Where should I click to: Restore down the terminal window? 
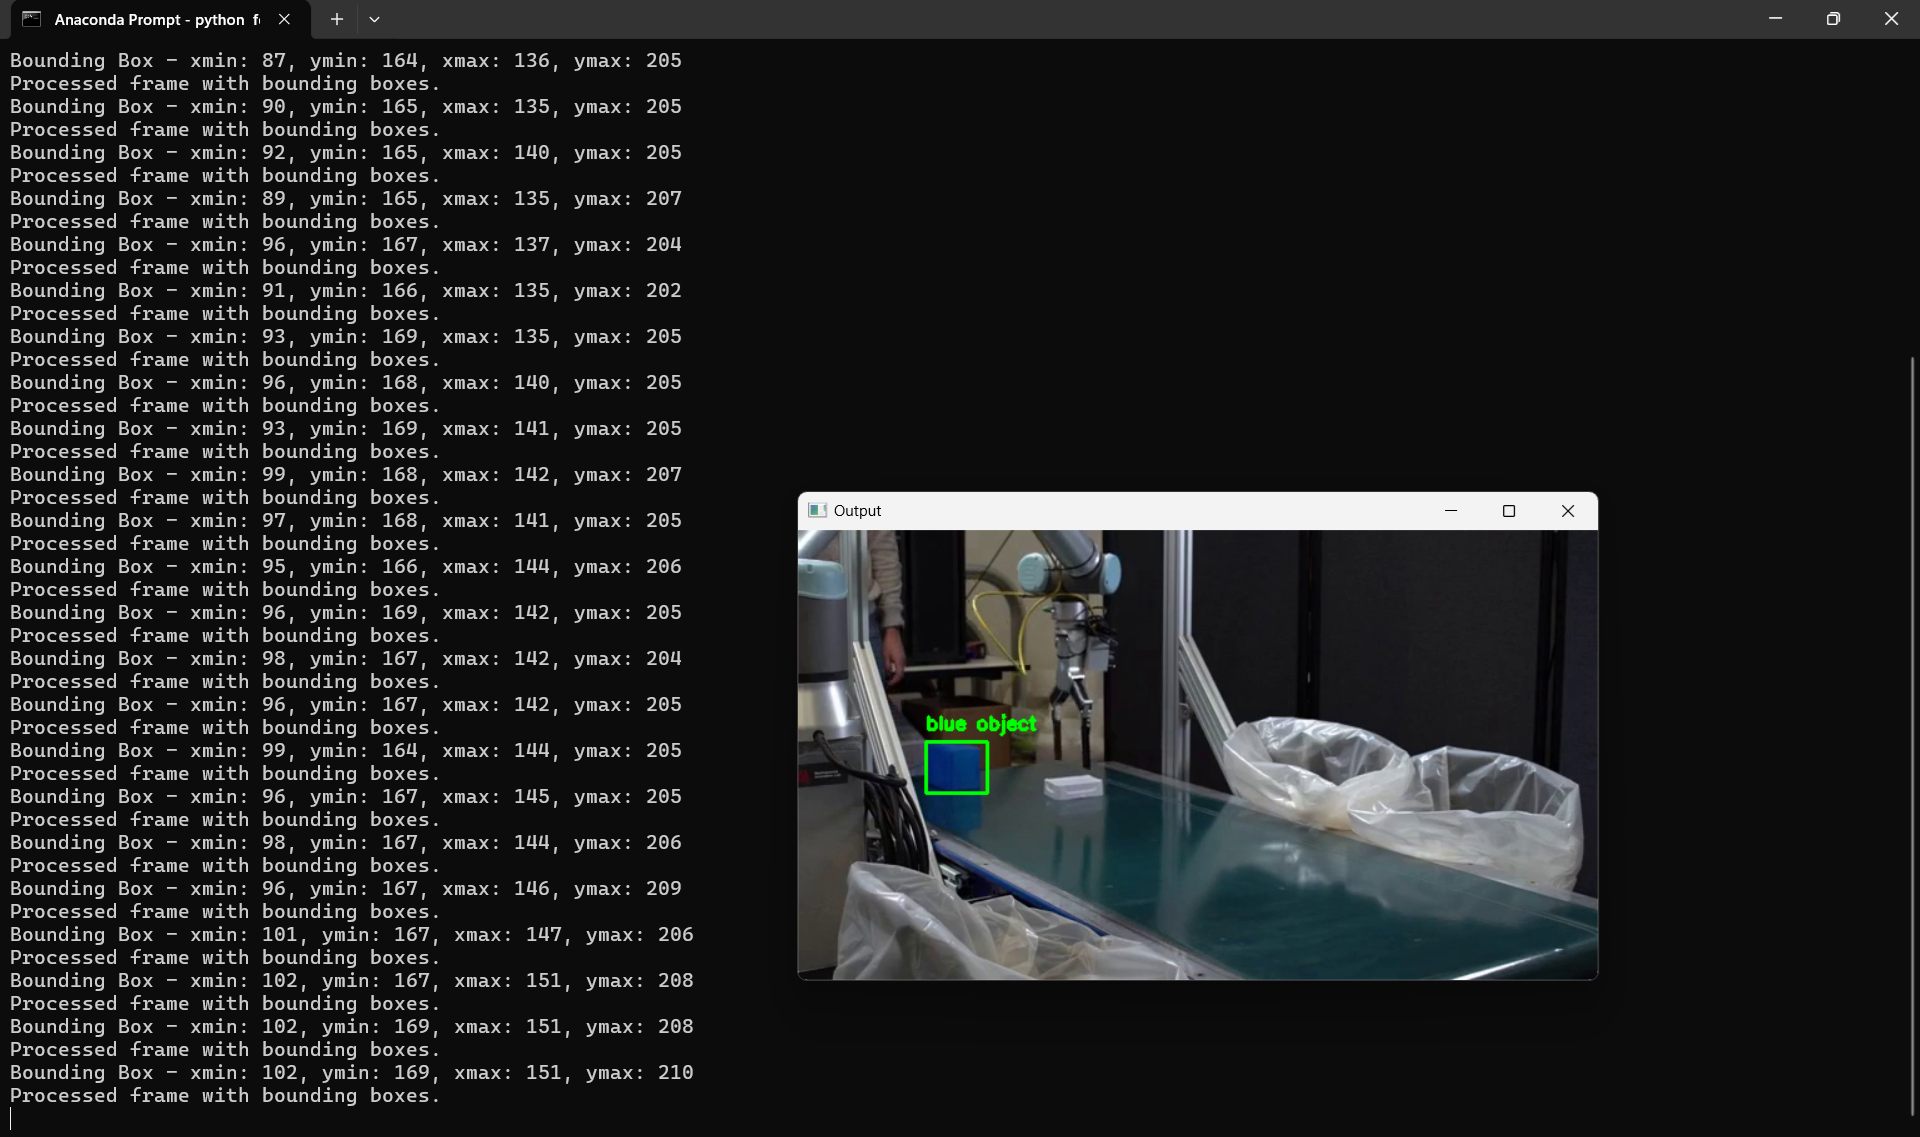[1833, 19]
